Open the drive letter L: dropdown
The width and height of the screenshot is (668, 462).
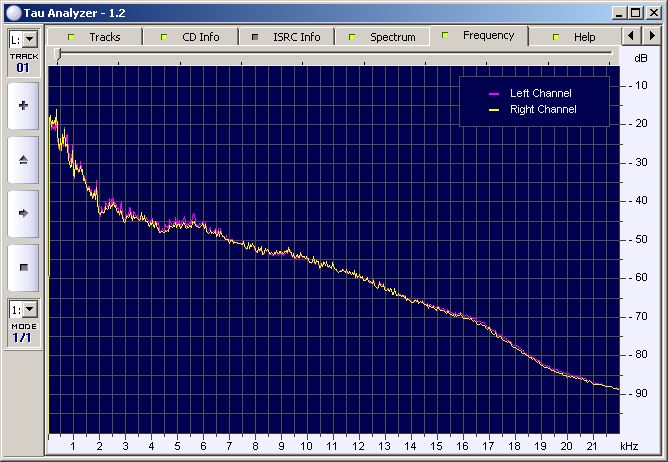coord(23,39)
